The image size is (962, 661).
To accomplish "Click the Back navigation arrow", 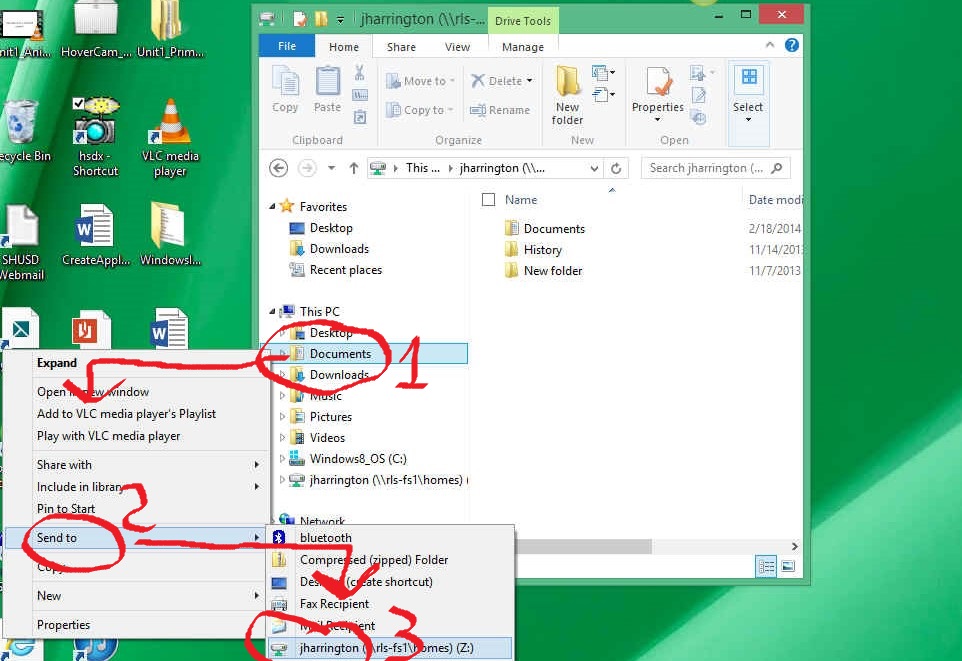I will [279, 168].
